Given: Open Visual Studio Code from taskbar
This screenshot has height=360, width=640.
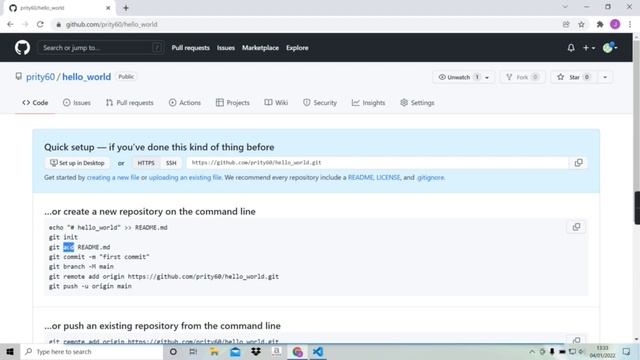Looking at the screenshot, I should [x=318, y=351].
